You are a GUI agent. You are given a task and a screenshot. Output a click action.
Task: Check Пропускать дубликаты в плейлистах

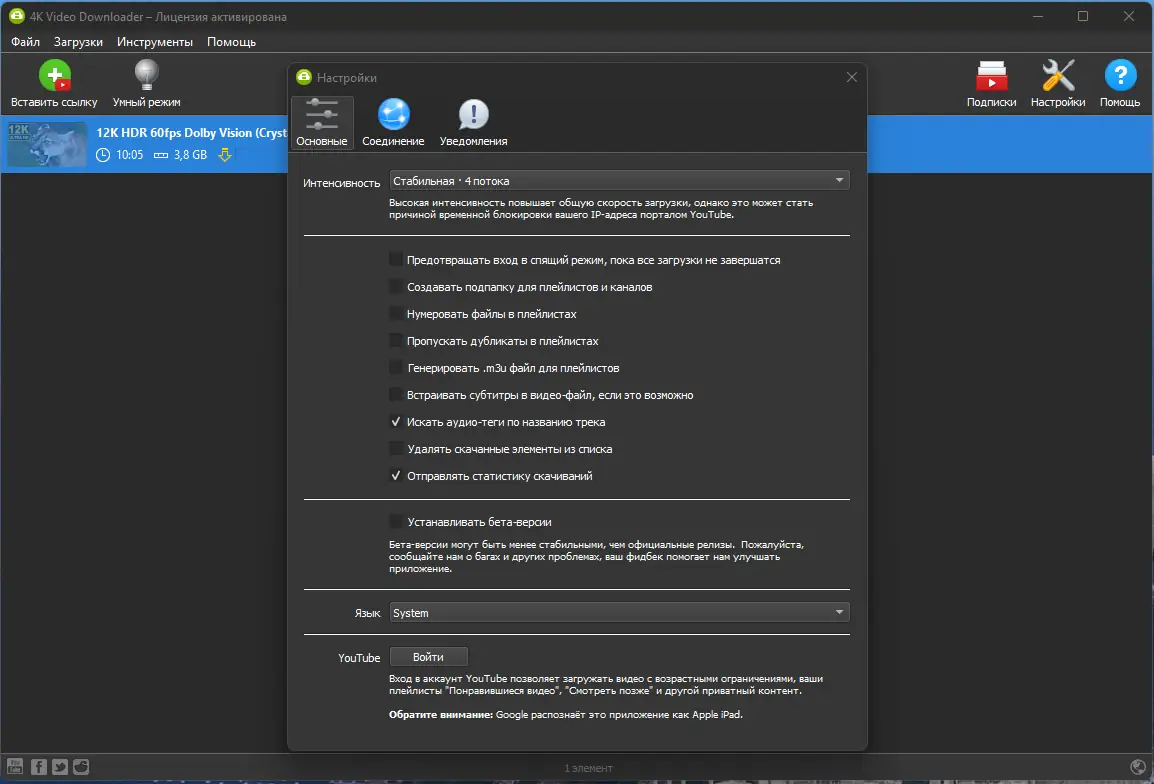(396, 341)
